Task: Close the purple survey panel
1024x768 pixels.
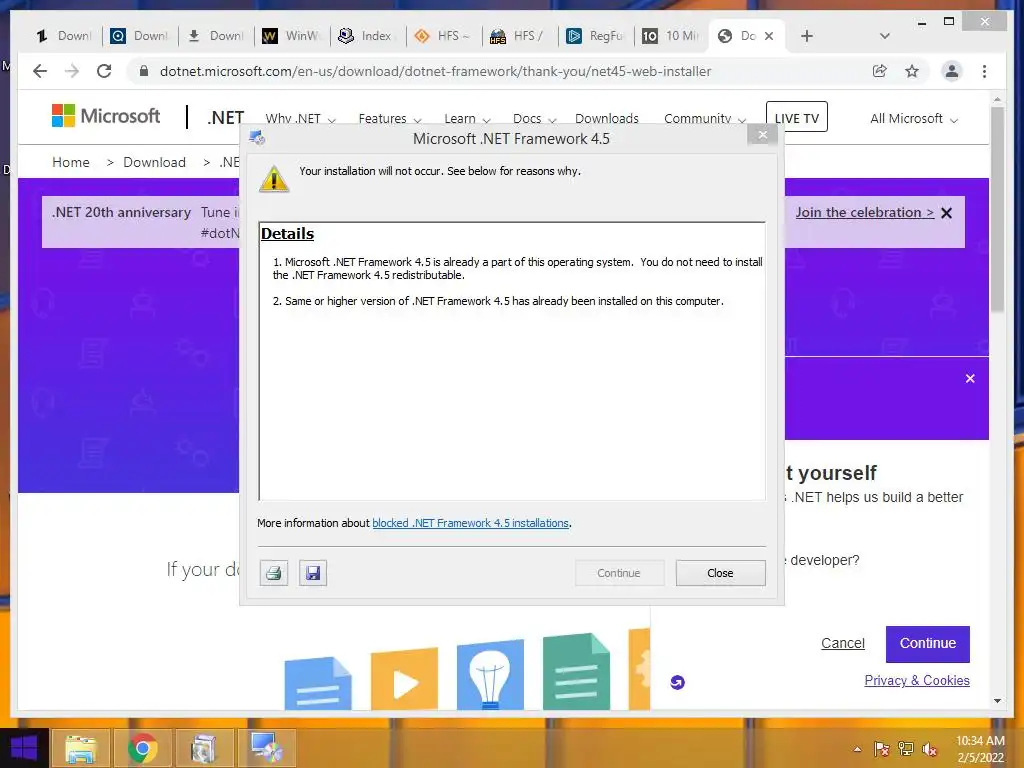Action: [x=970, y=378]
